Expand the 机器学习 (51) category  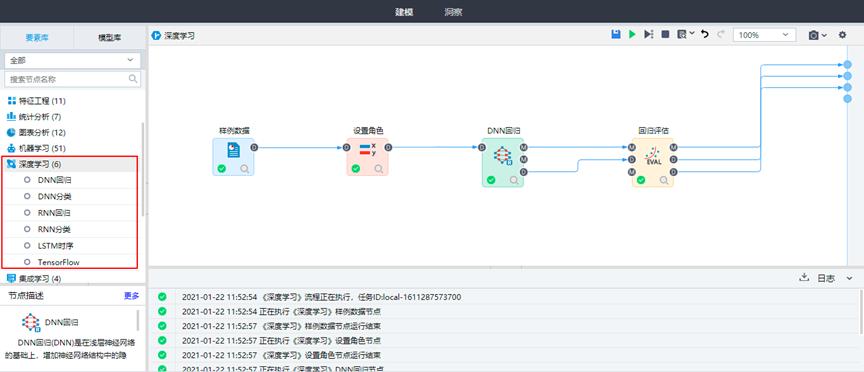tap(36, 148)
